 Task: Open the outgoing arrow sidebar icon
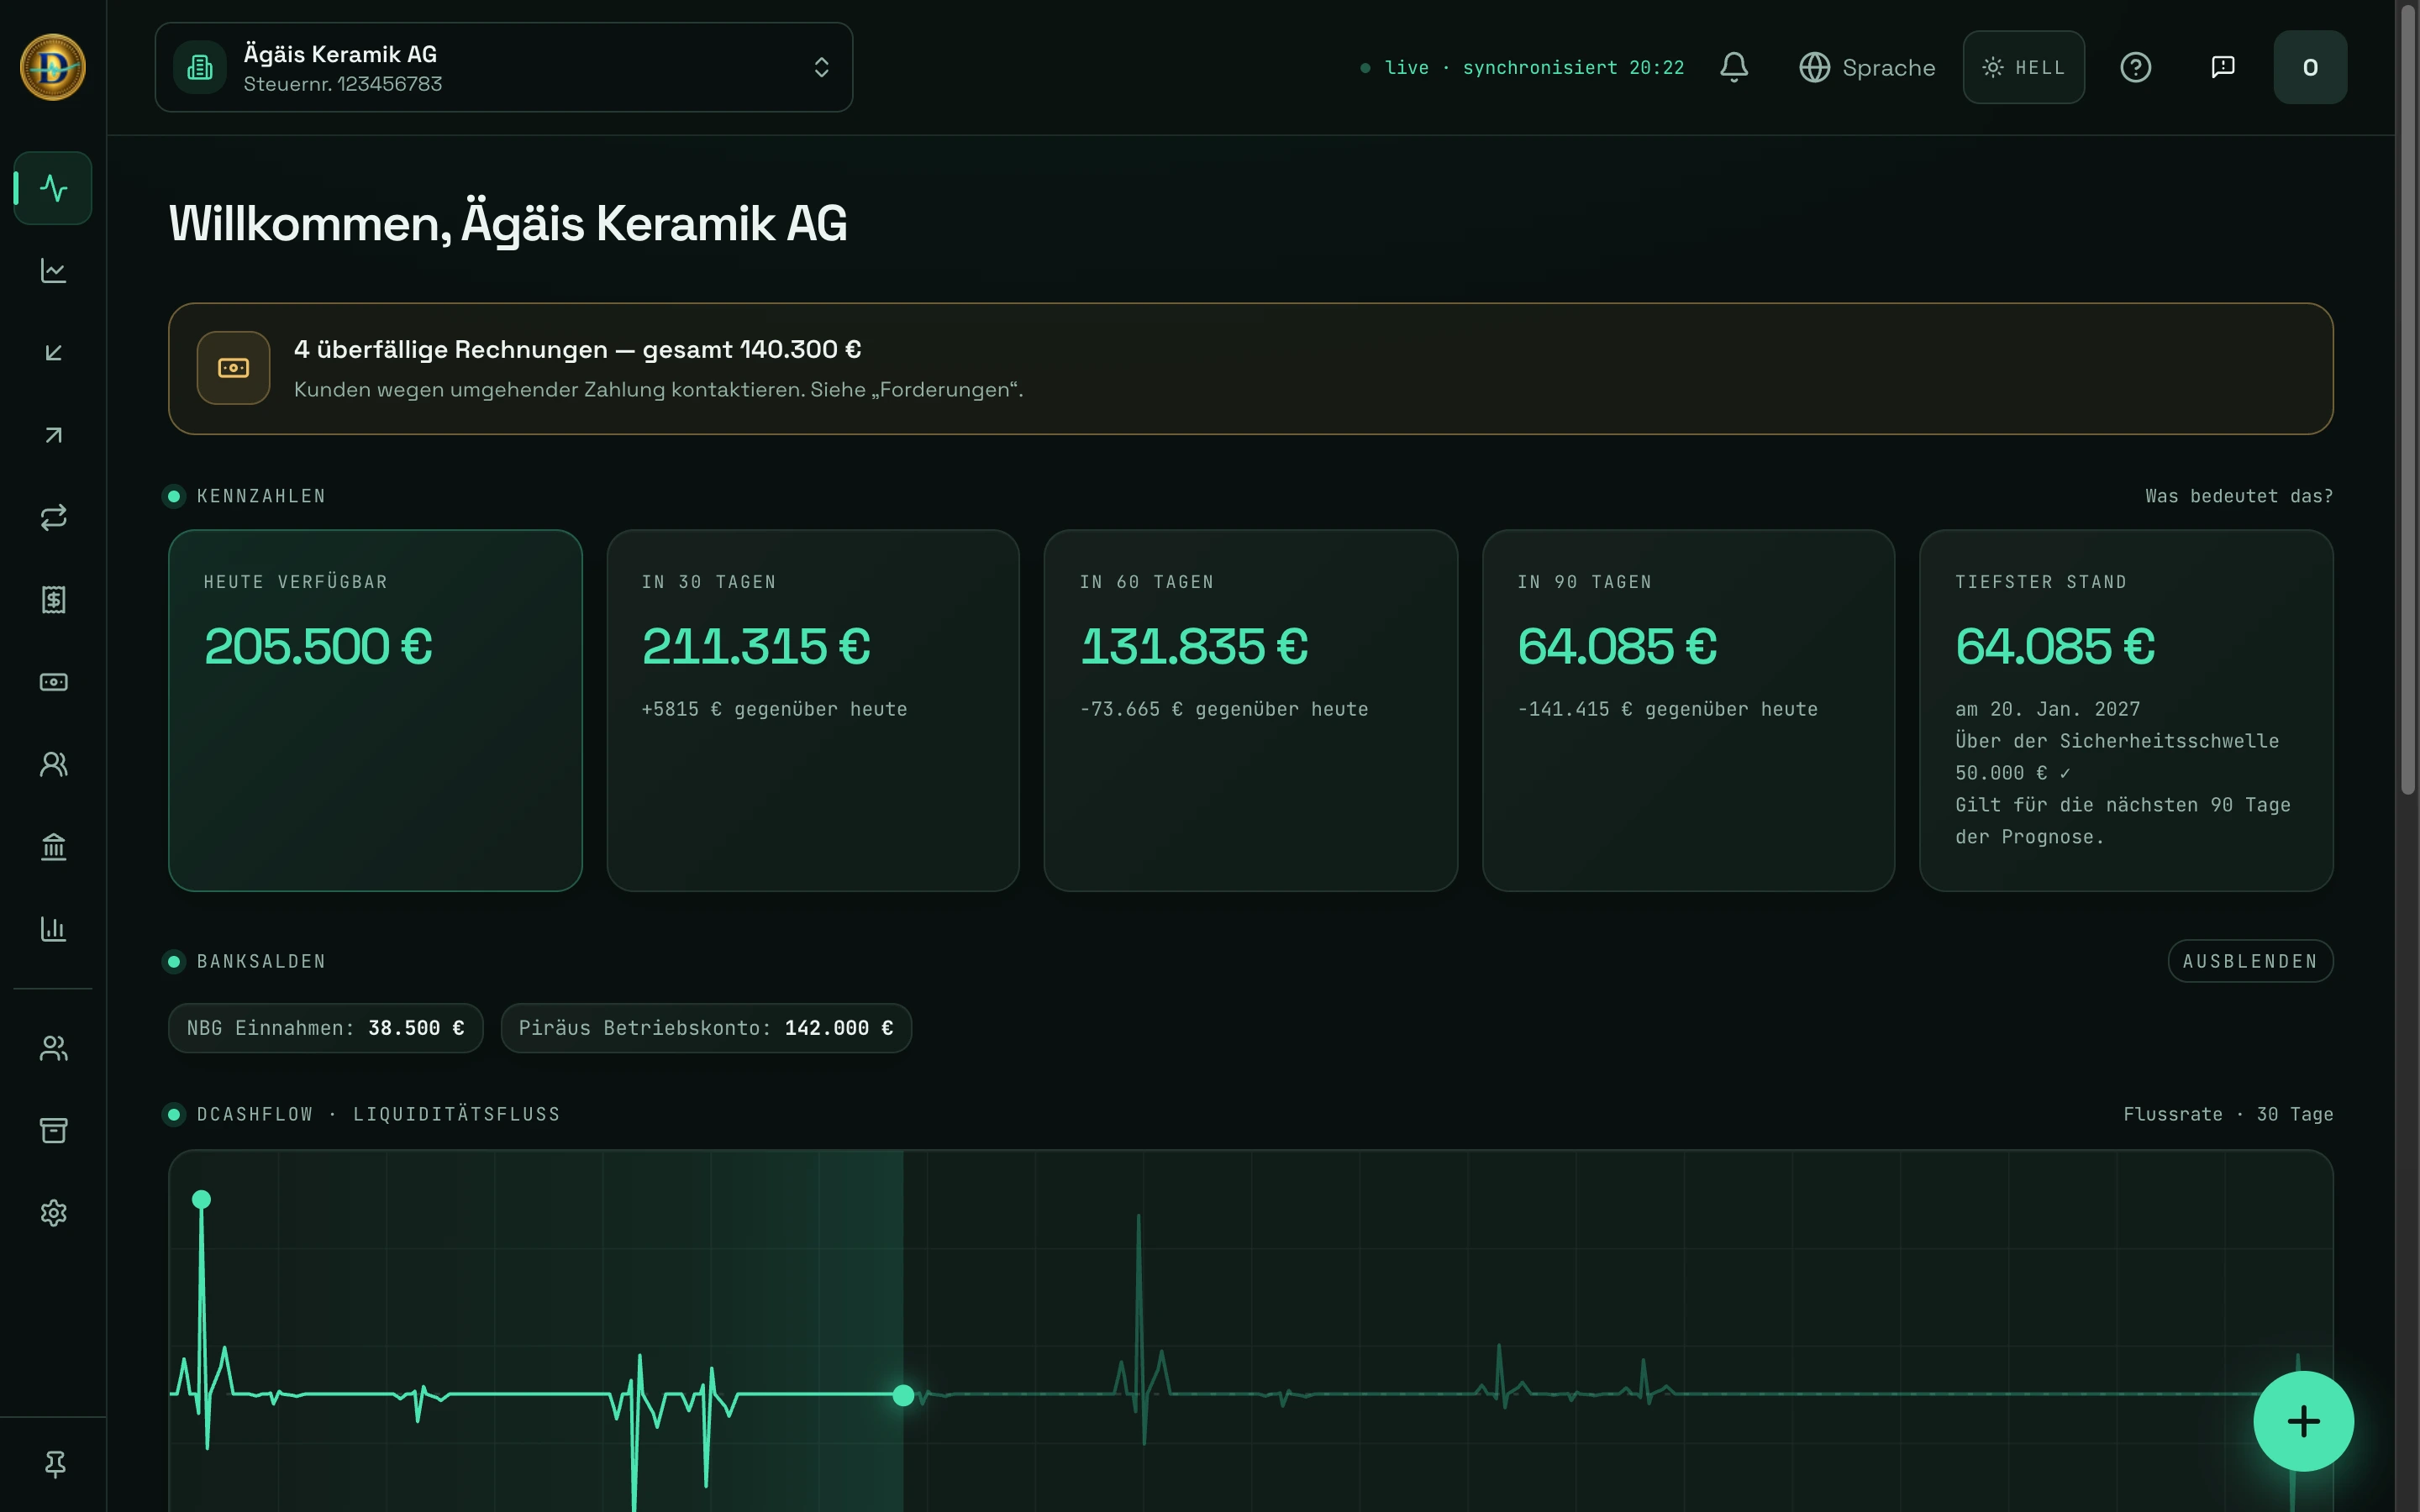pyautogui.click(x=53, y=435)
